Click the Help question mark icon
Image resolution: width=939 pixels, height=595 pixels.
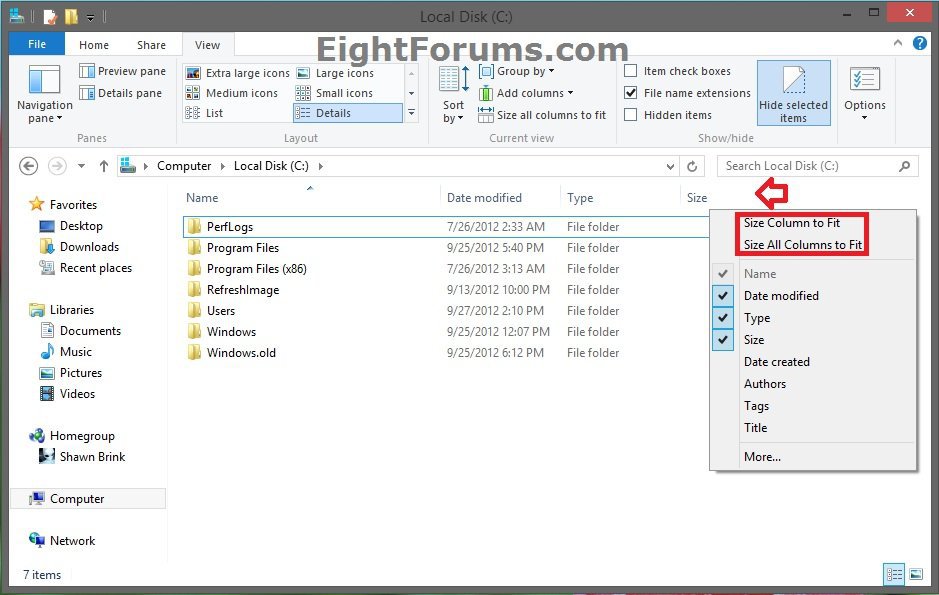pyautogui.click(x=919, y=44)
